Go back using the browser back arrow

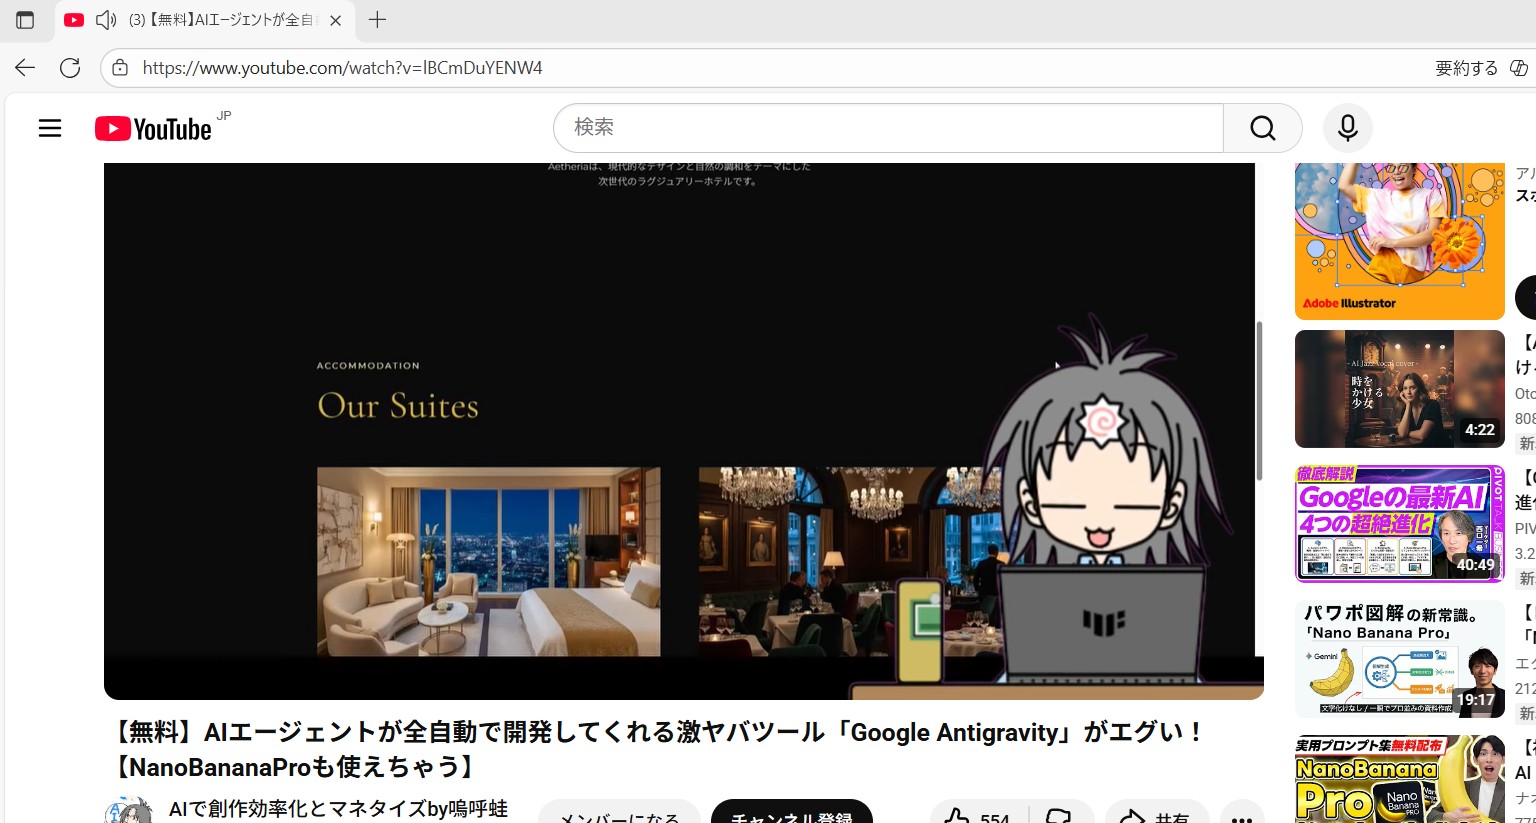pos(25,68)
